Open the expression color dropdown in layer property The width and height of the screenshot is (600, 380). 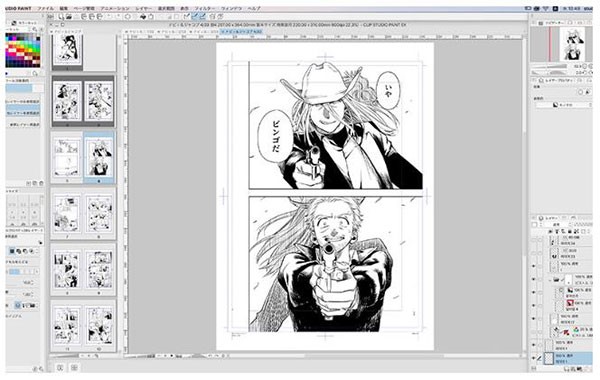(563, 104)
